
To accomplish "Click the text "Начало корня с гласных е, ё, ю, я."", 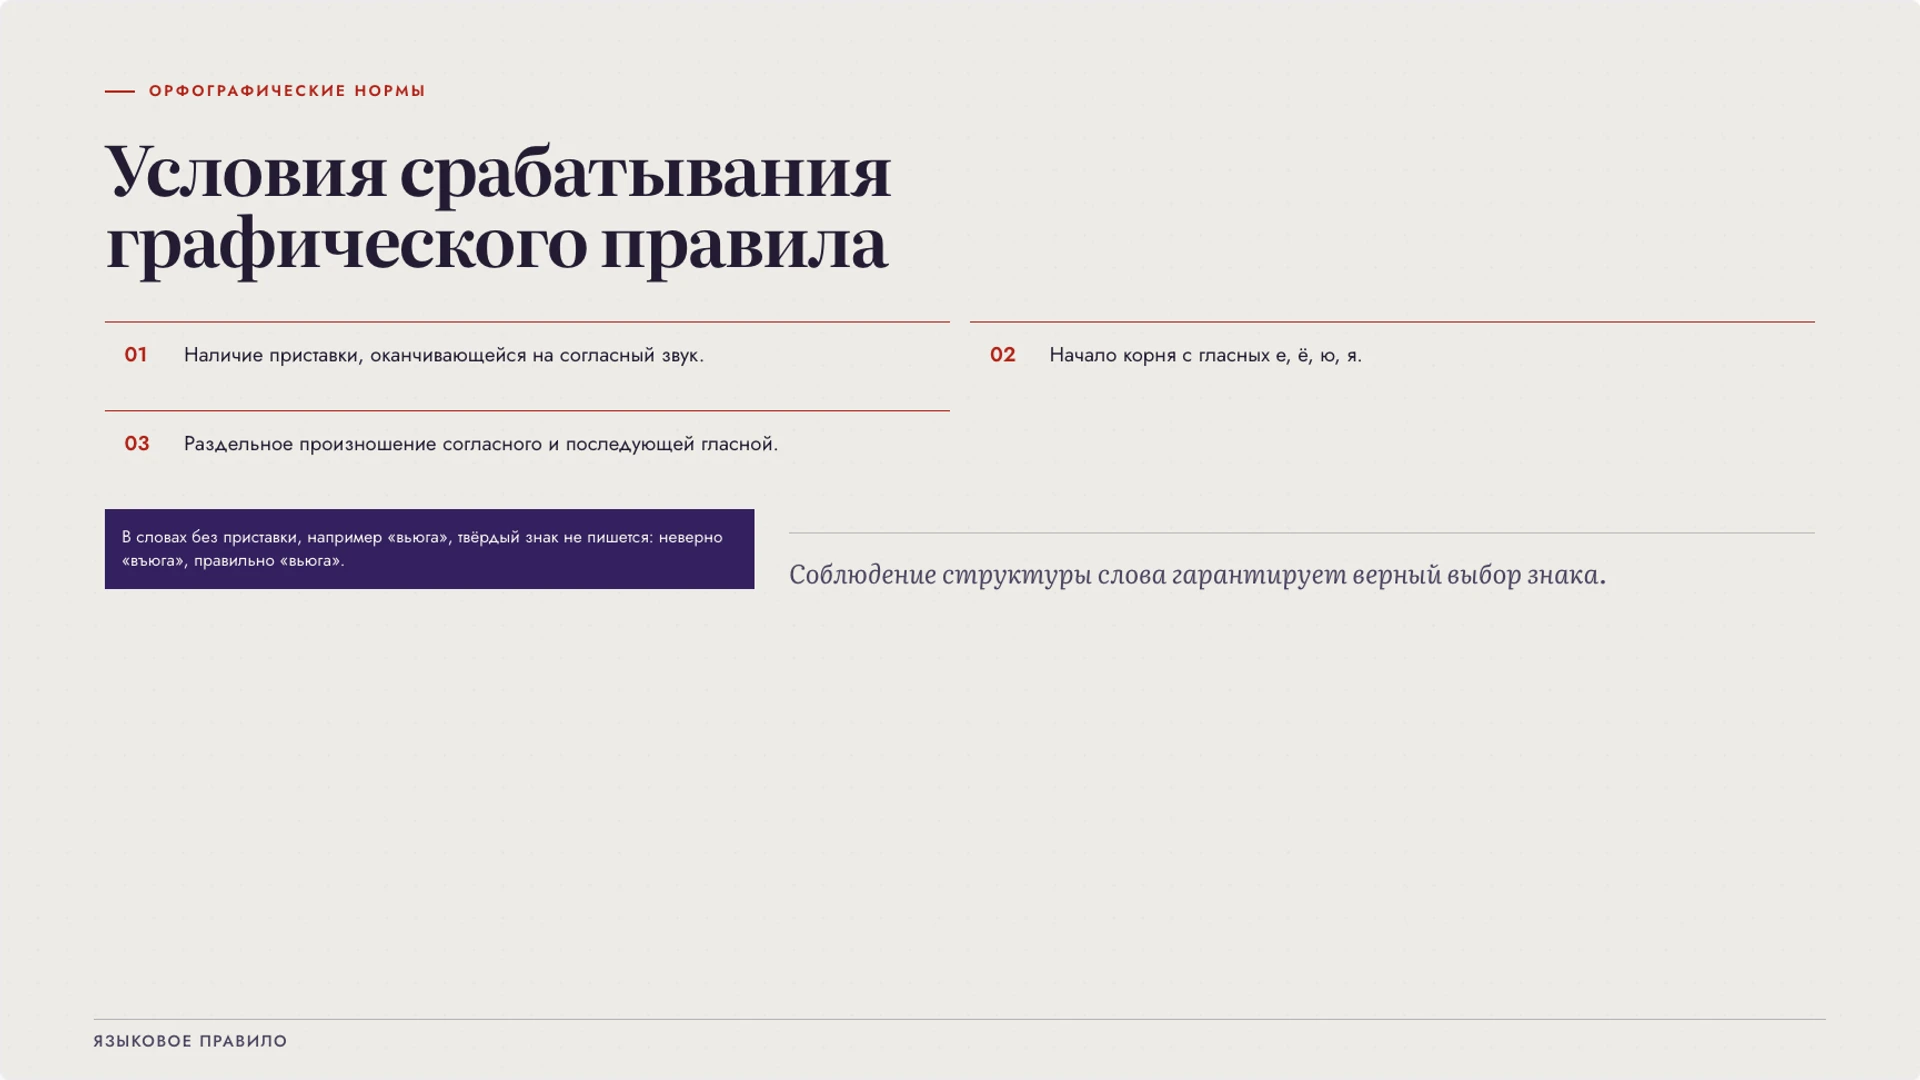I will pos(1205,355).
